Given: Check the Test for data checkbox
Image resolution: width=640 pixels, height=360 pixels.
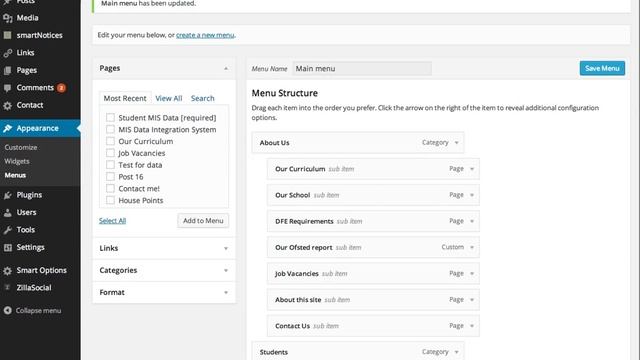Looking at the screenshot, I should (x=110, y=165).
